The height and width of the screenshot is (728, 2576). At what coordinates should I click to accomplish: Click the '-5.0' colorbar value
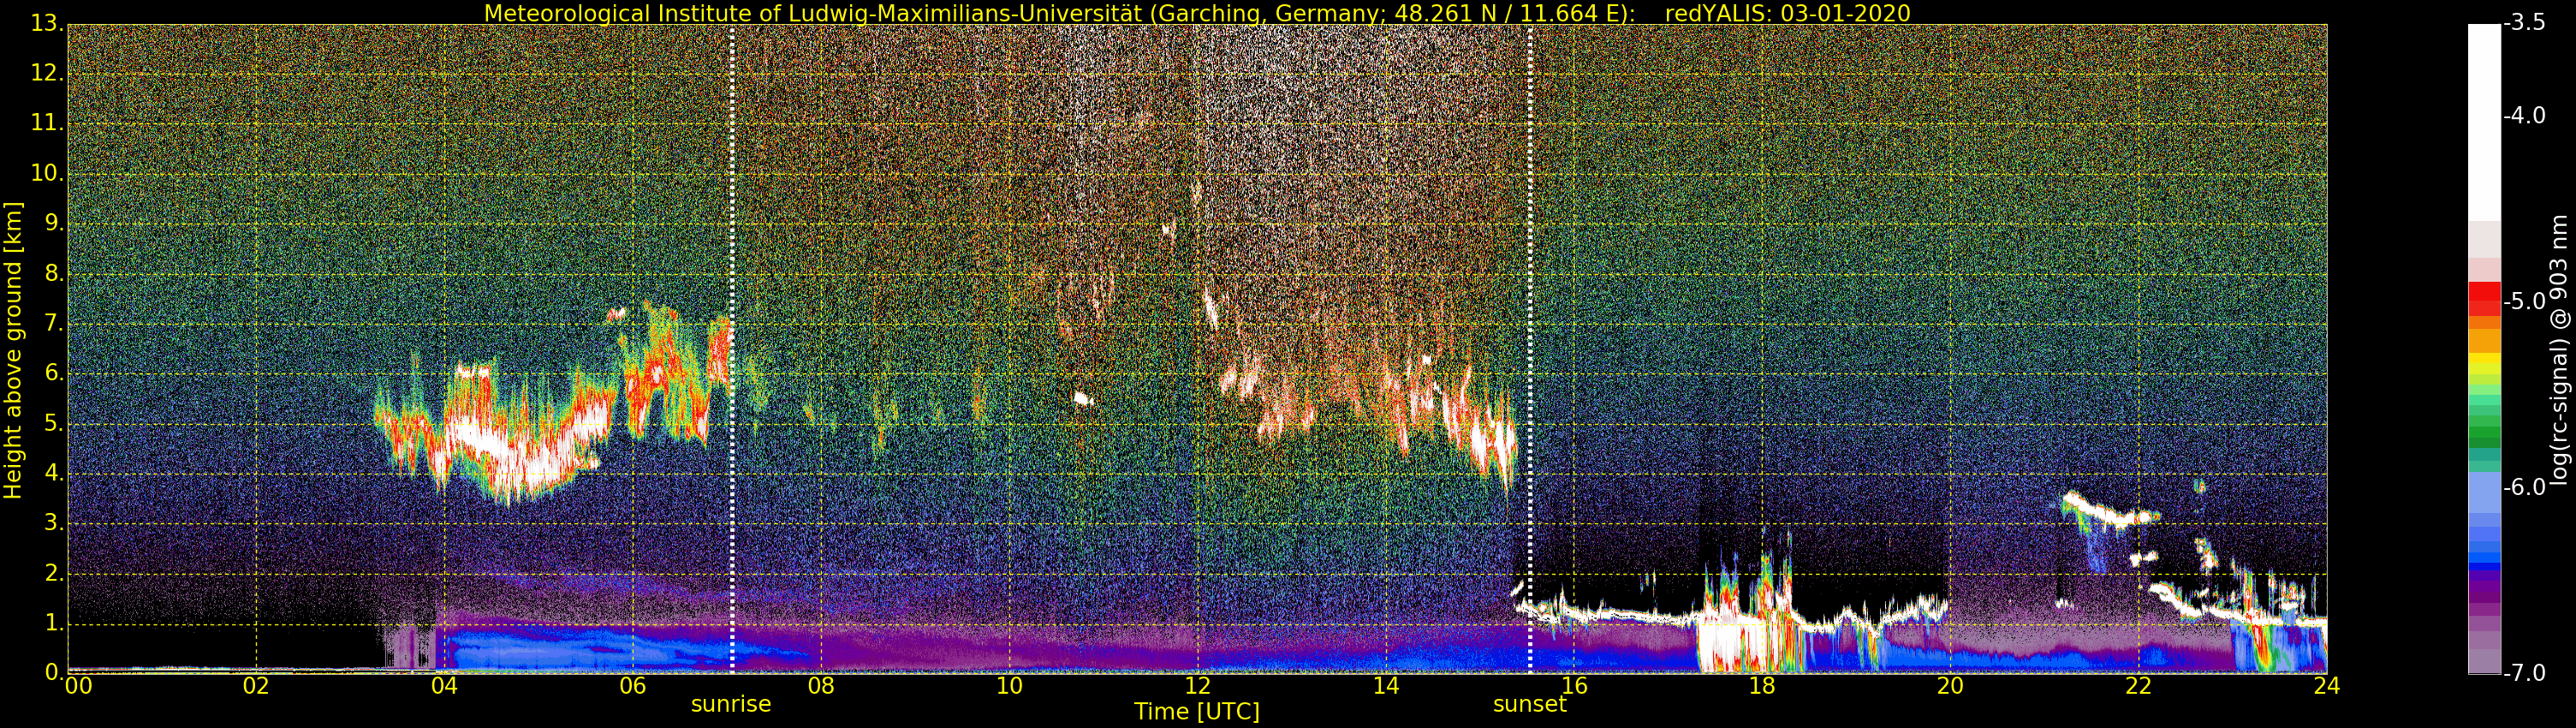click(x=2524, y=301)
